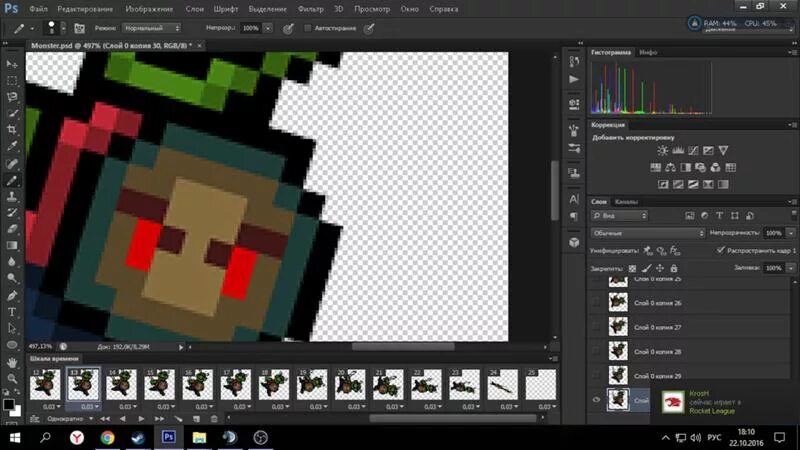The width and height of the screenshot is (800, 450).
Task: Add a Levels adjustment
Action: 678,151
